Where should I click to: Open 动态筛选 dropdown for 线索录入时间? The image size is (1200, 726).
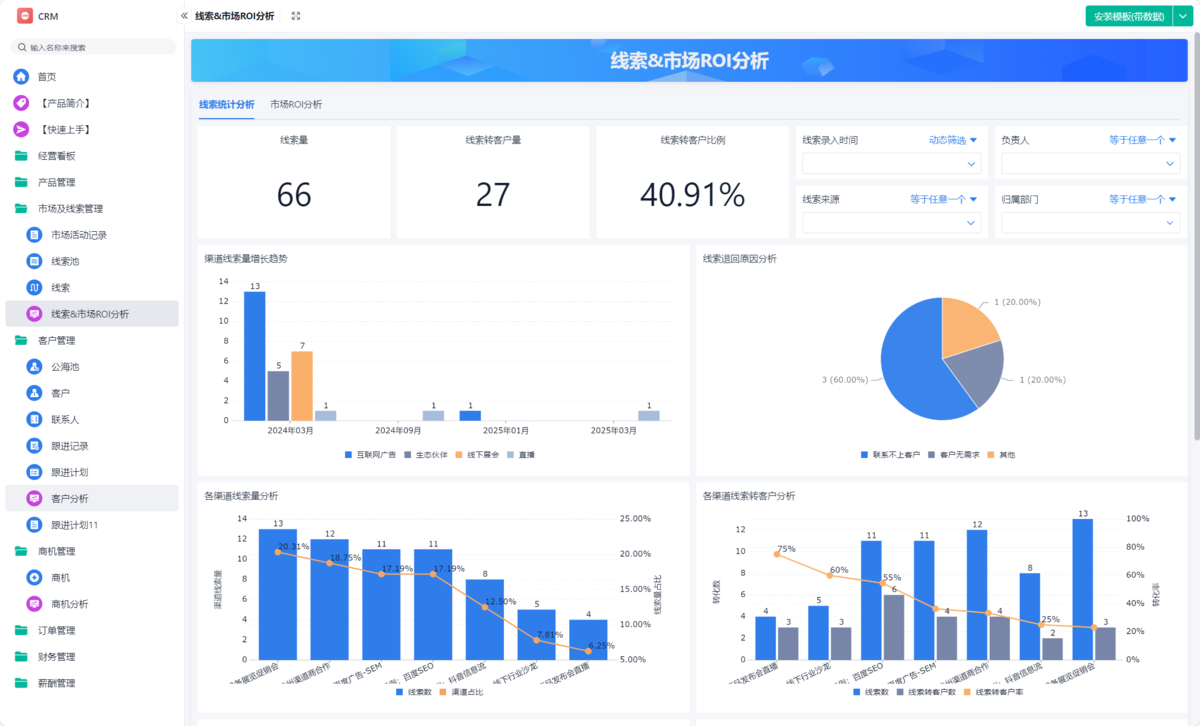point(953,140)
